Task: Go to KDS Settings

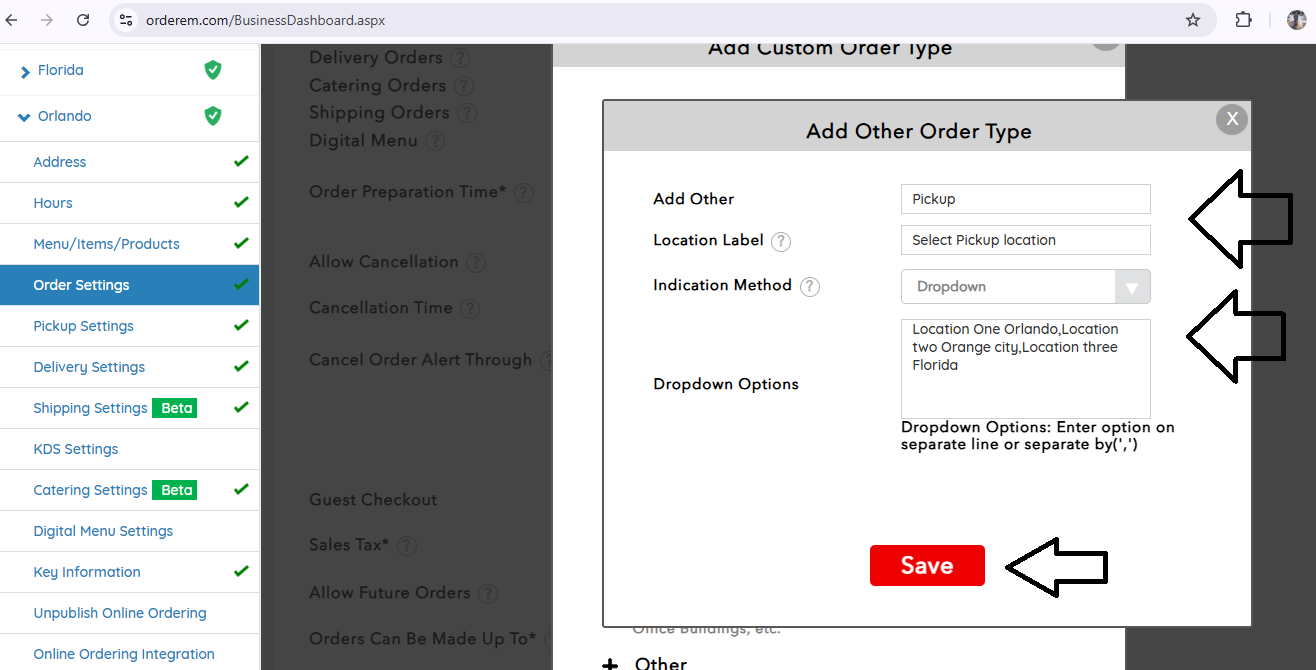Action: click(76, 449)
